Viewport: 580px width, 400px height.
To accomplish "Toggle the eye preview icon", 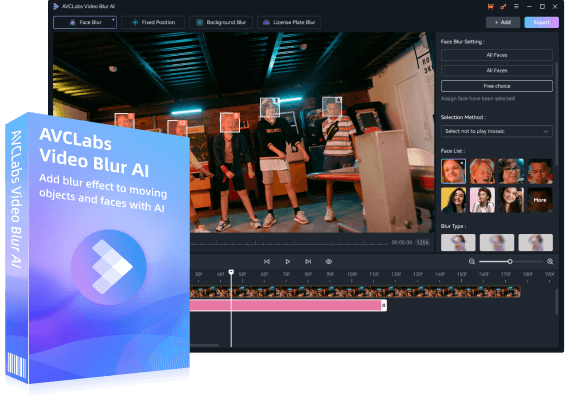I will pos(328,262).
